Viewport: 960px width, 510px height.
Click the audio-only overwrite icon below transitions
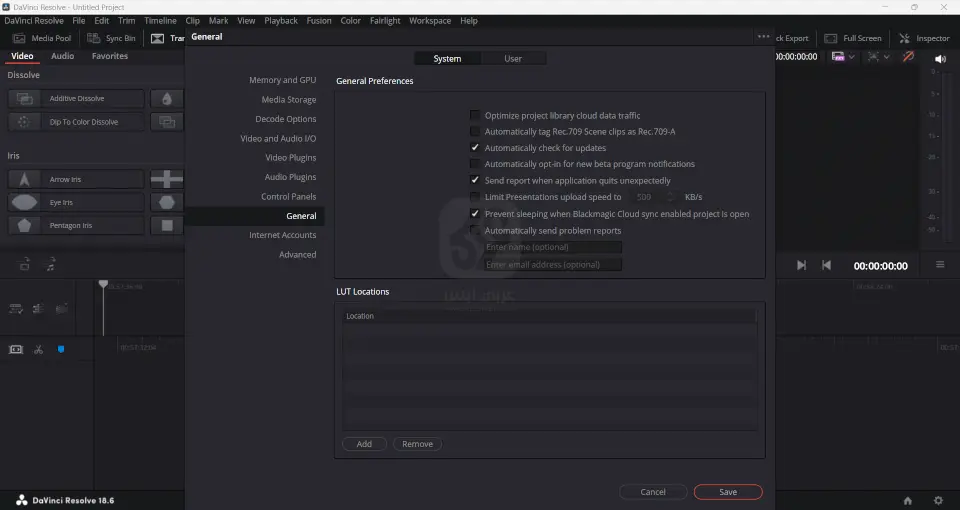(51, 264)
